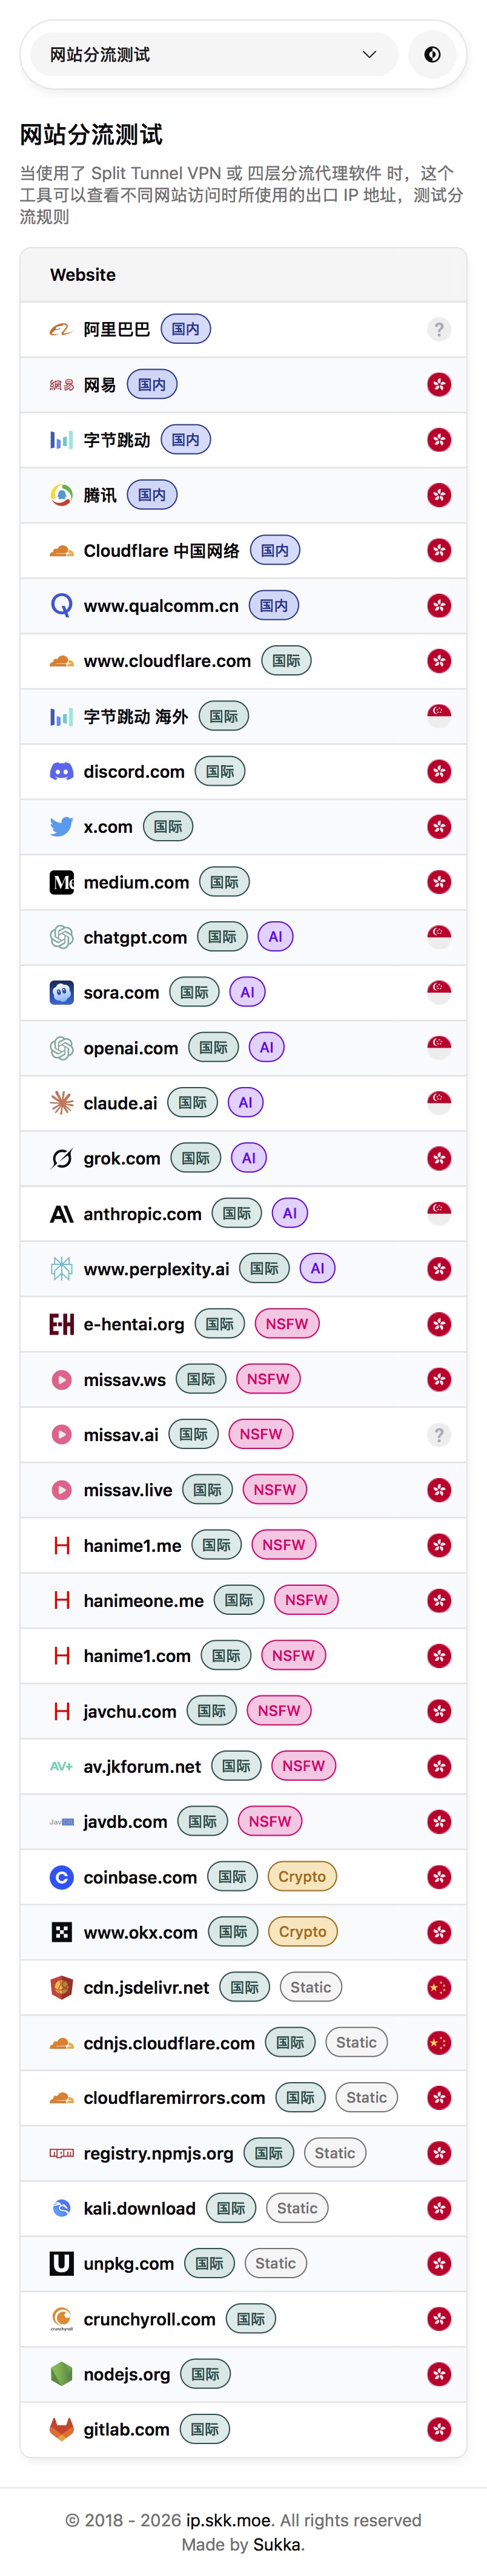
Task: Click the GitLab fox logo icon
Action: [61, 2429]
